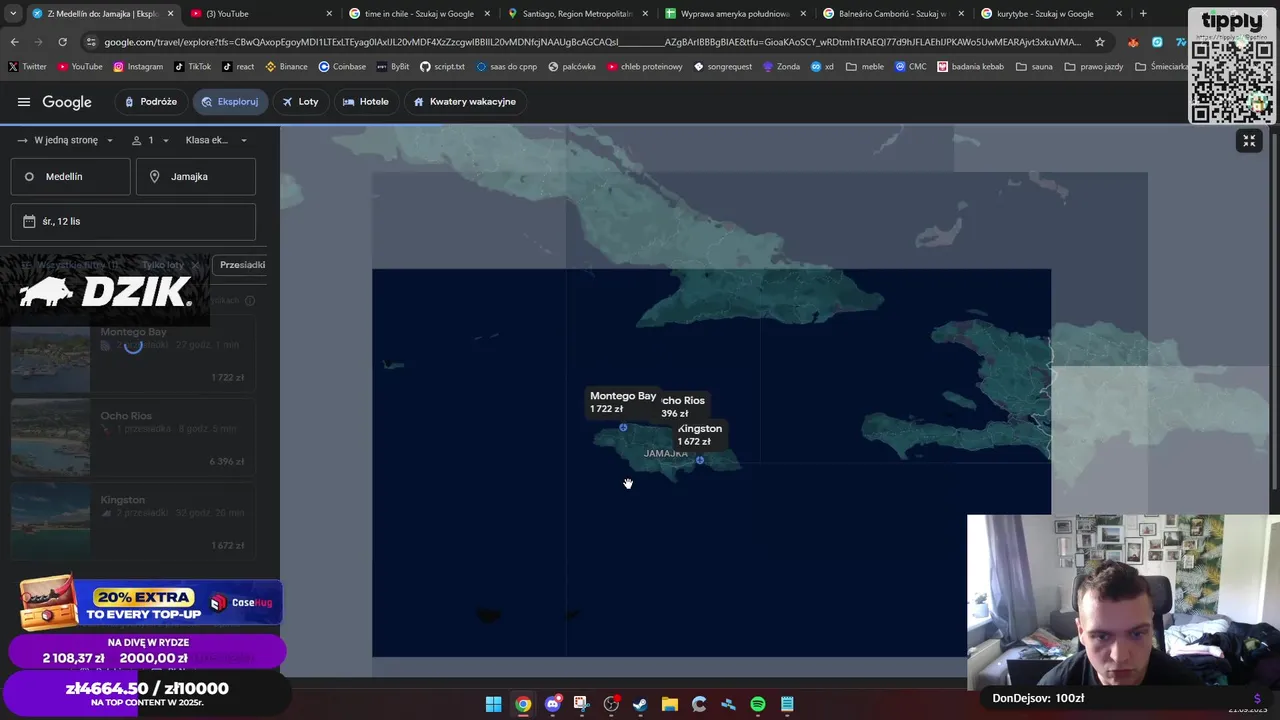This screenshot has width=1280, height=720.
Task: Open the passenger count dropdown
Action: coord(150,140)
